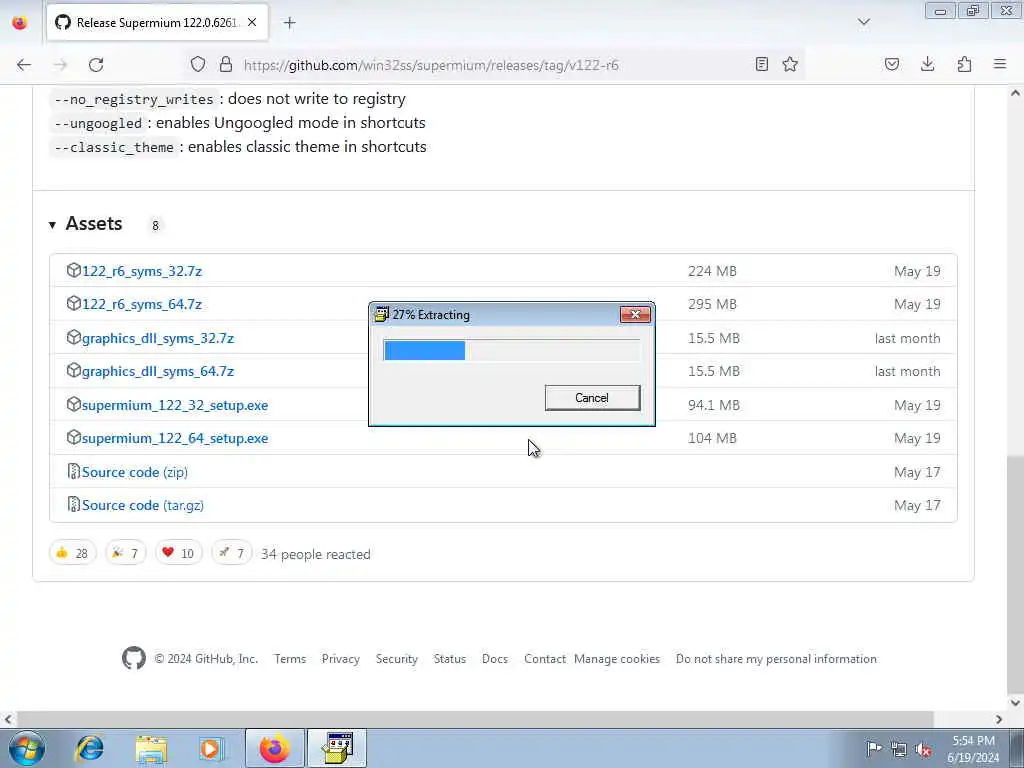Toggle heart reaction with 10
The height and width of the screenshot is (768, 1024).
tap(178, 553)
